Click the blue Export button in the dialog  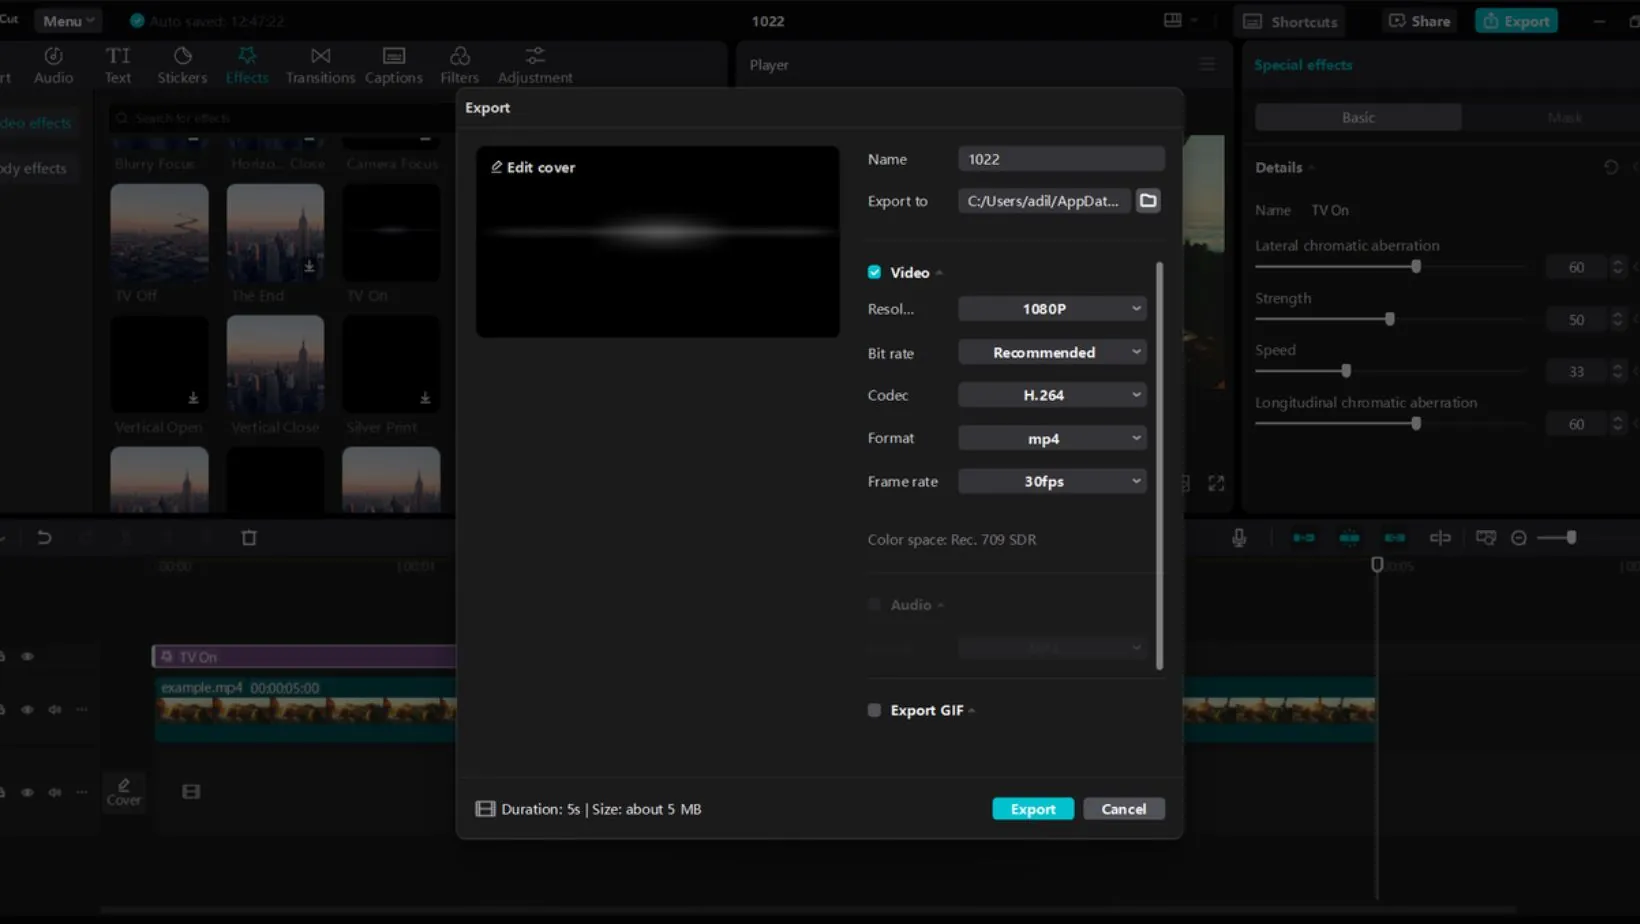click(x=1033, y=809)
